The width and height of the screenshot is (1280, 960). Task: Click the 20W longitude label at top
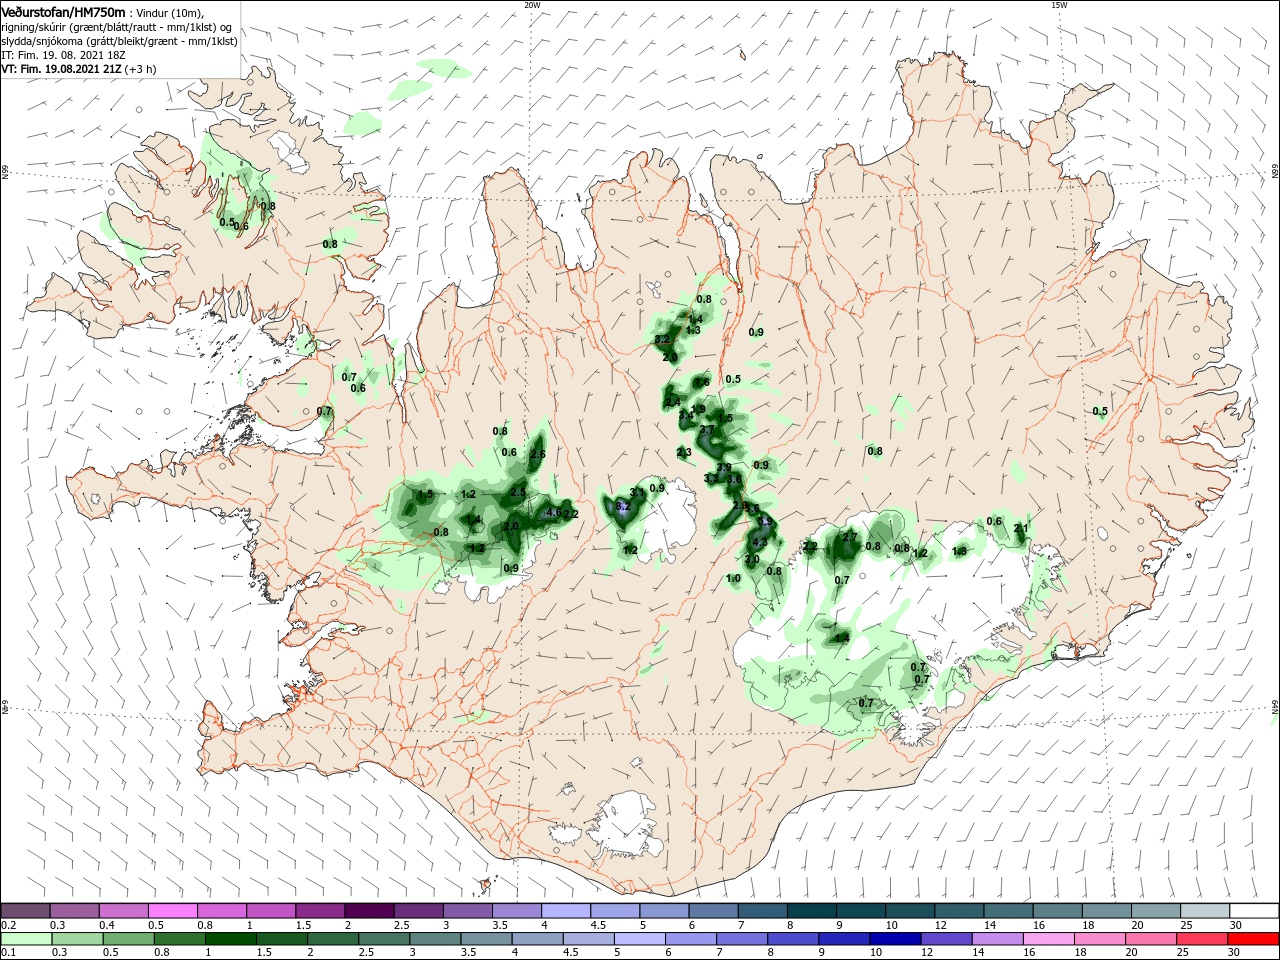tap(532, 5)
